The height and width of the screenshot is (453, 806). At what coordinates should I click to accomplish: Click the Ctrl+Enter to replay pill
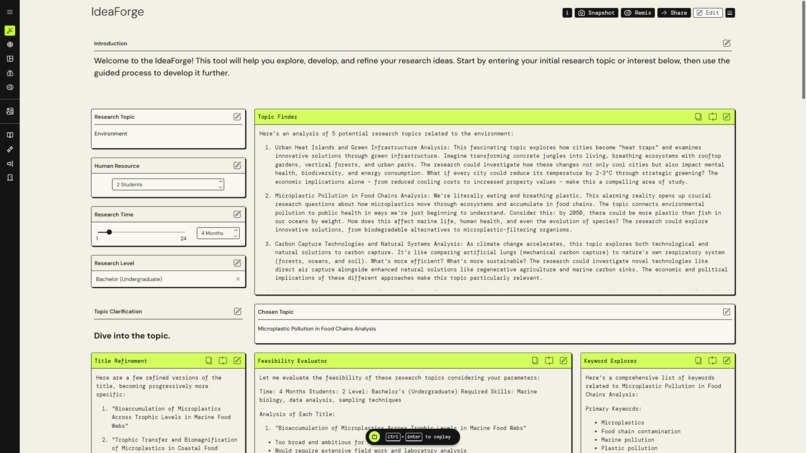coord(413,437)
